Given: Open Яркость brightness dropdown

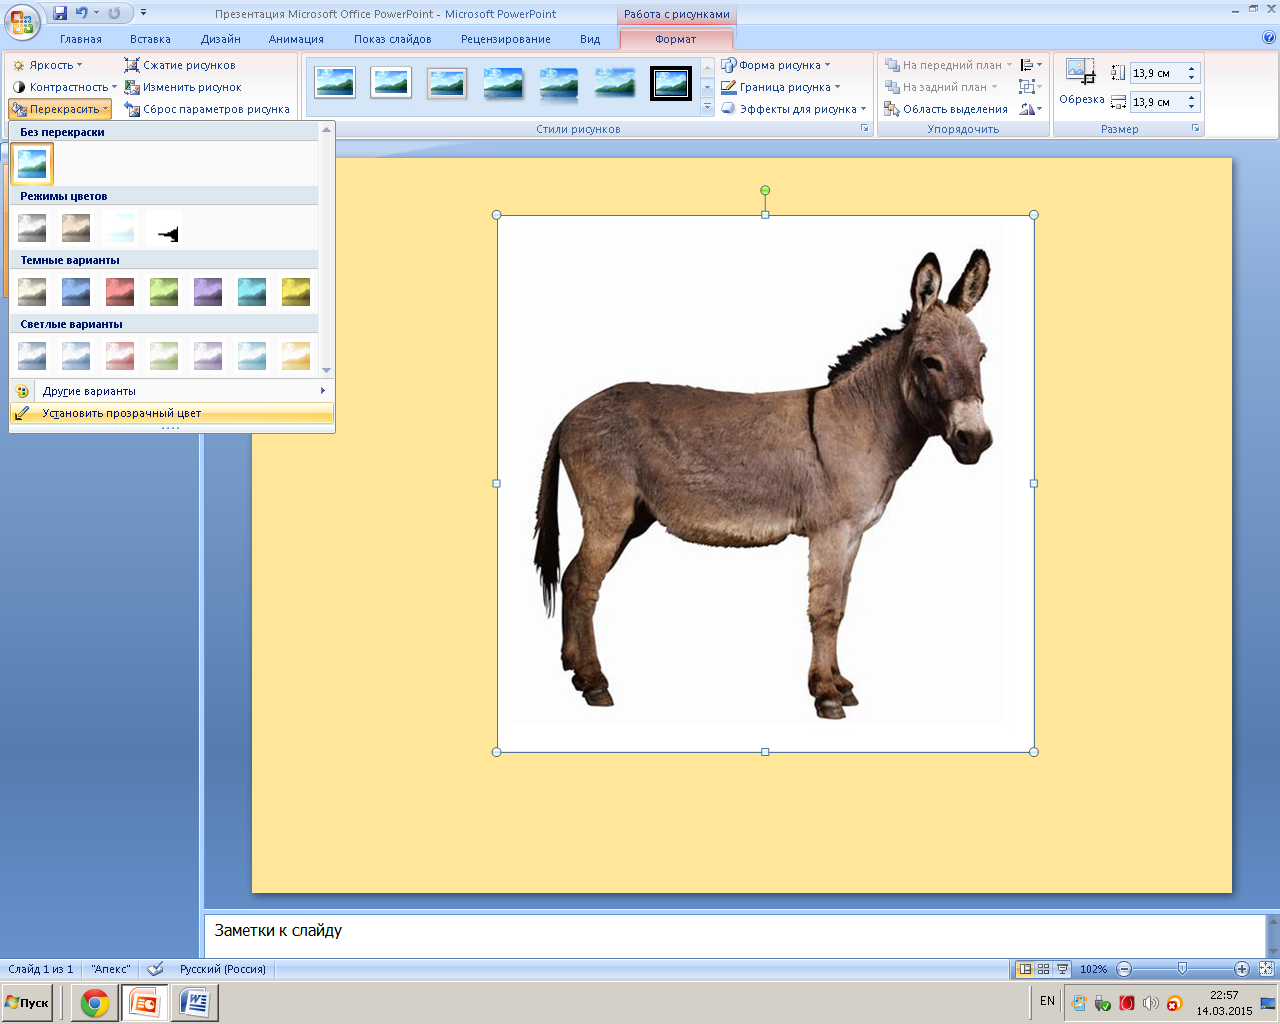Looking at the screenshot, I should click(47, 65).
